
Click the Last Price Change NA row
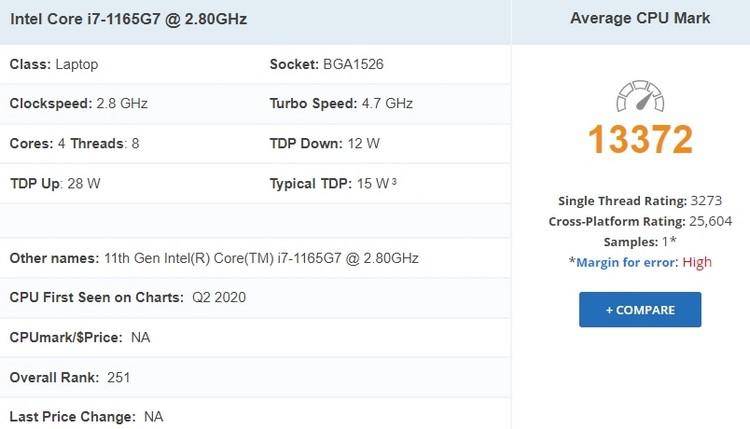tap(86, 416)
